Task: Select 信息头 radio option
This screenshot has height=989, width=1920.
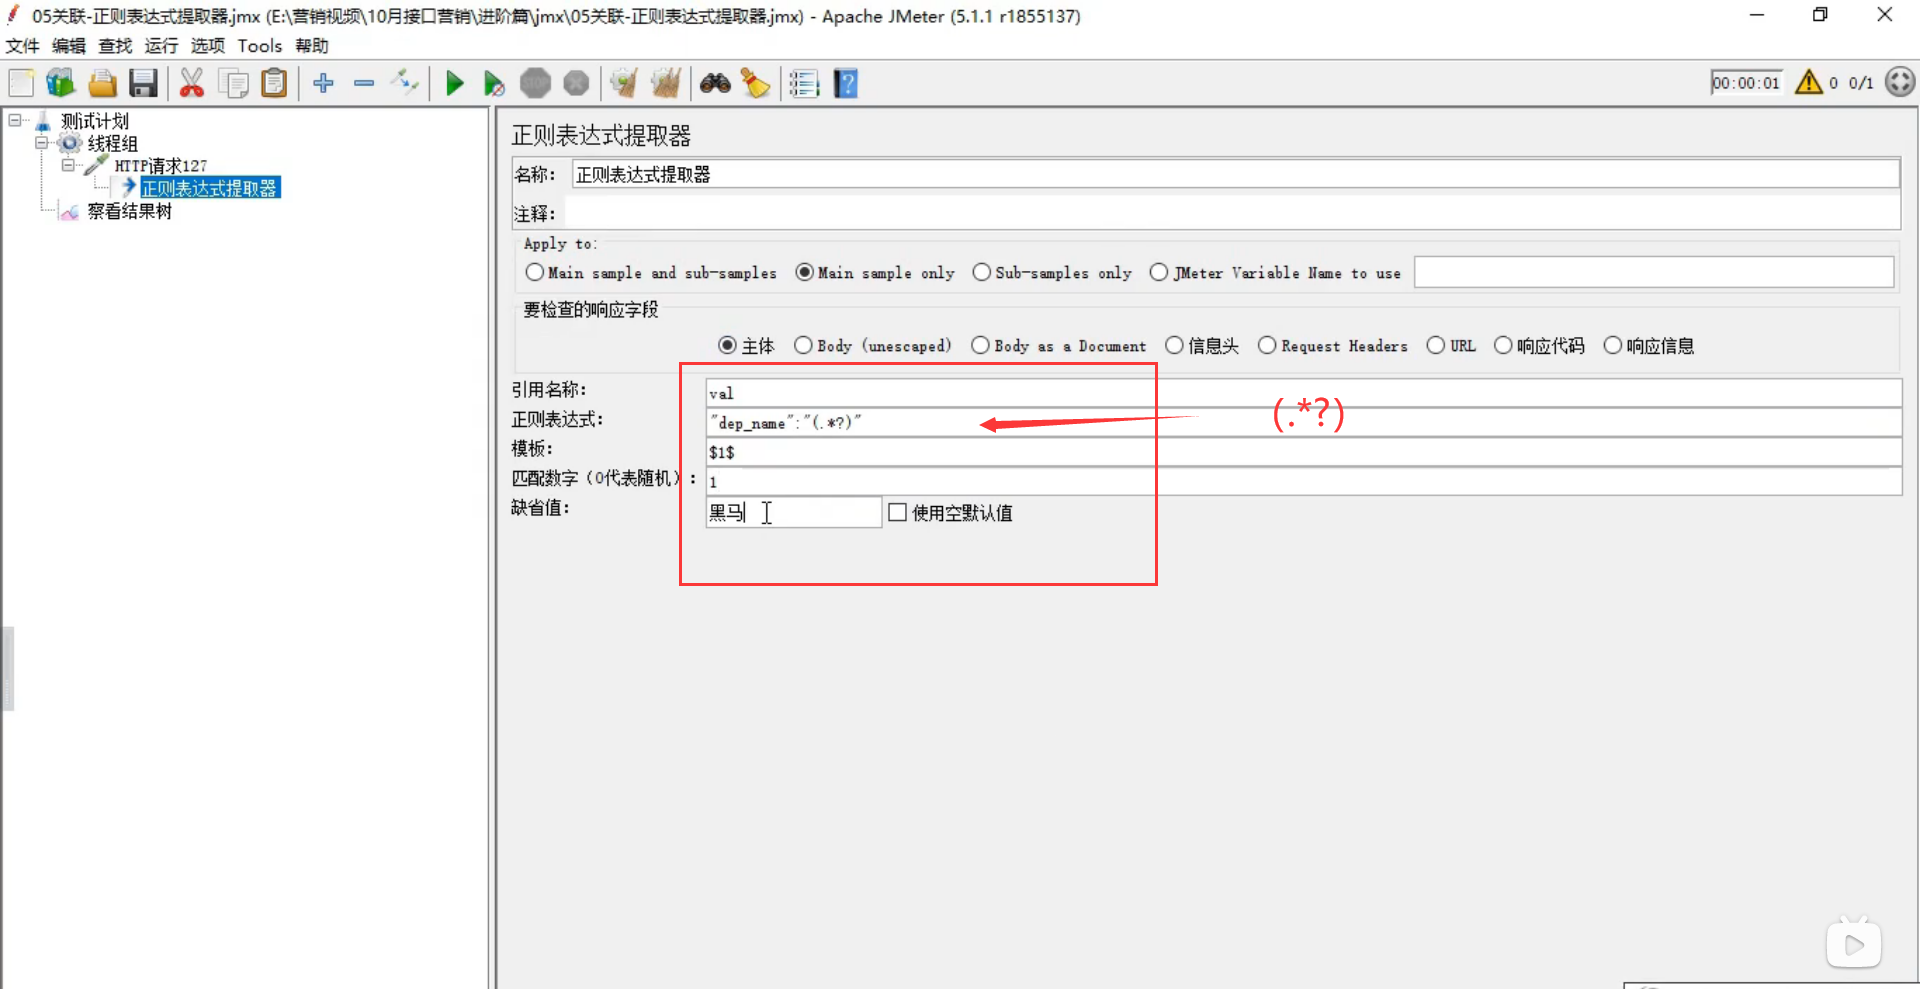Action: 1174,345
